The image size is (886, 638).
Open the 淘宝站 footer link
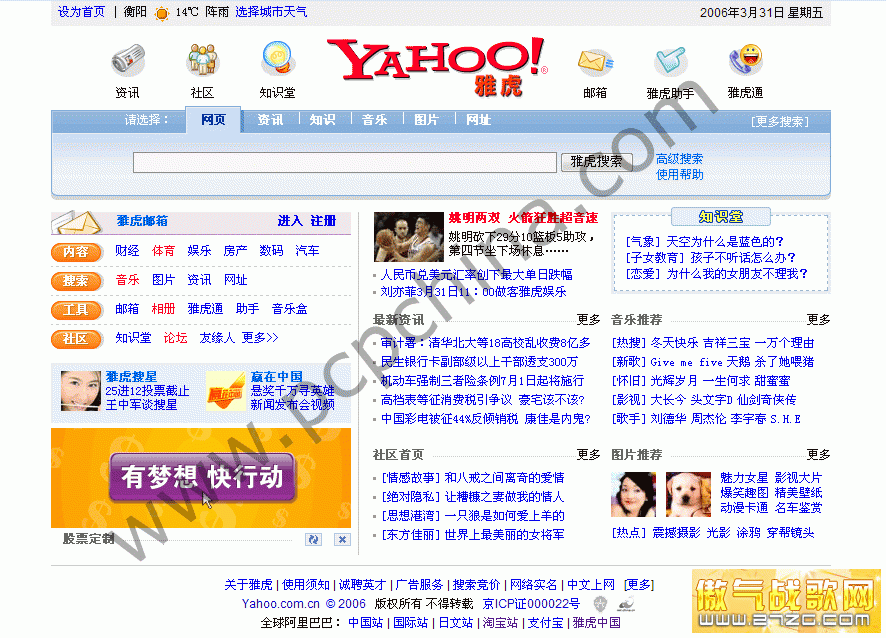tap(500, 623)
